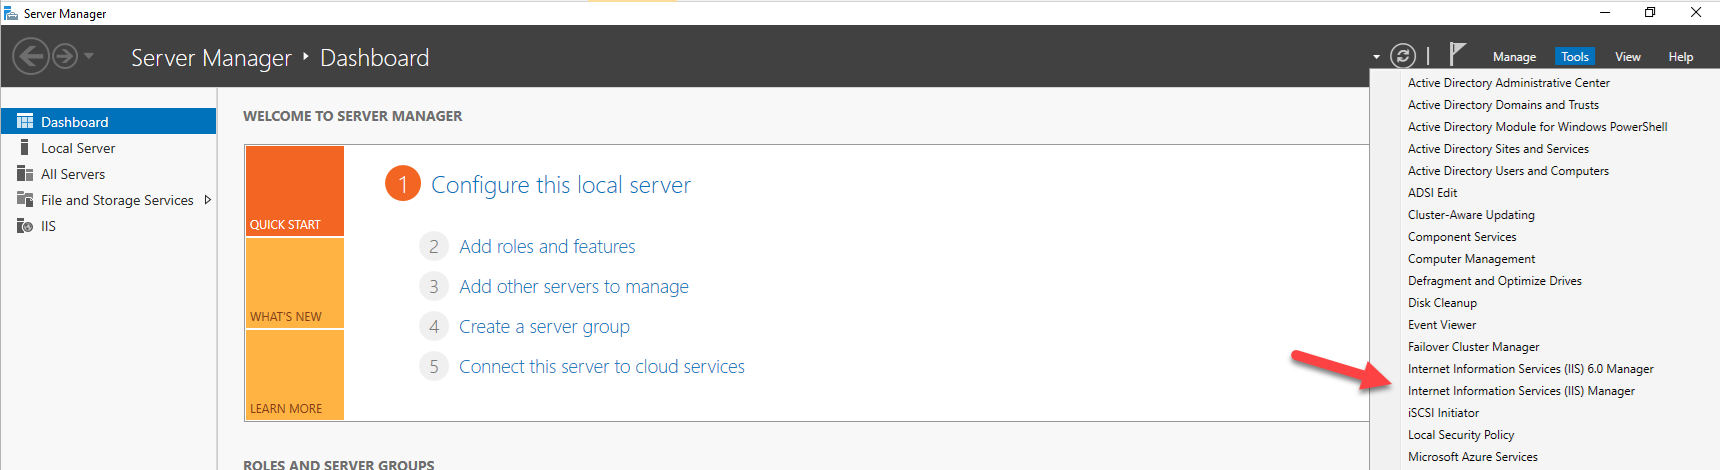This screenshot has height=470, width=1720.
Task: Select the LEARN MORE tile
Action: (x=294, y=375)
